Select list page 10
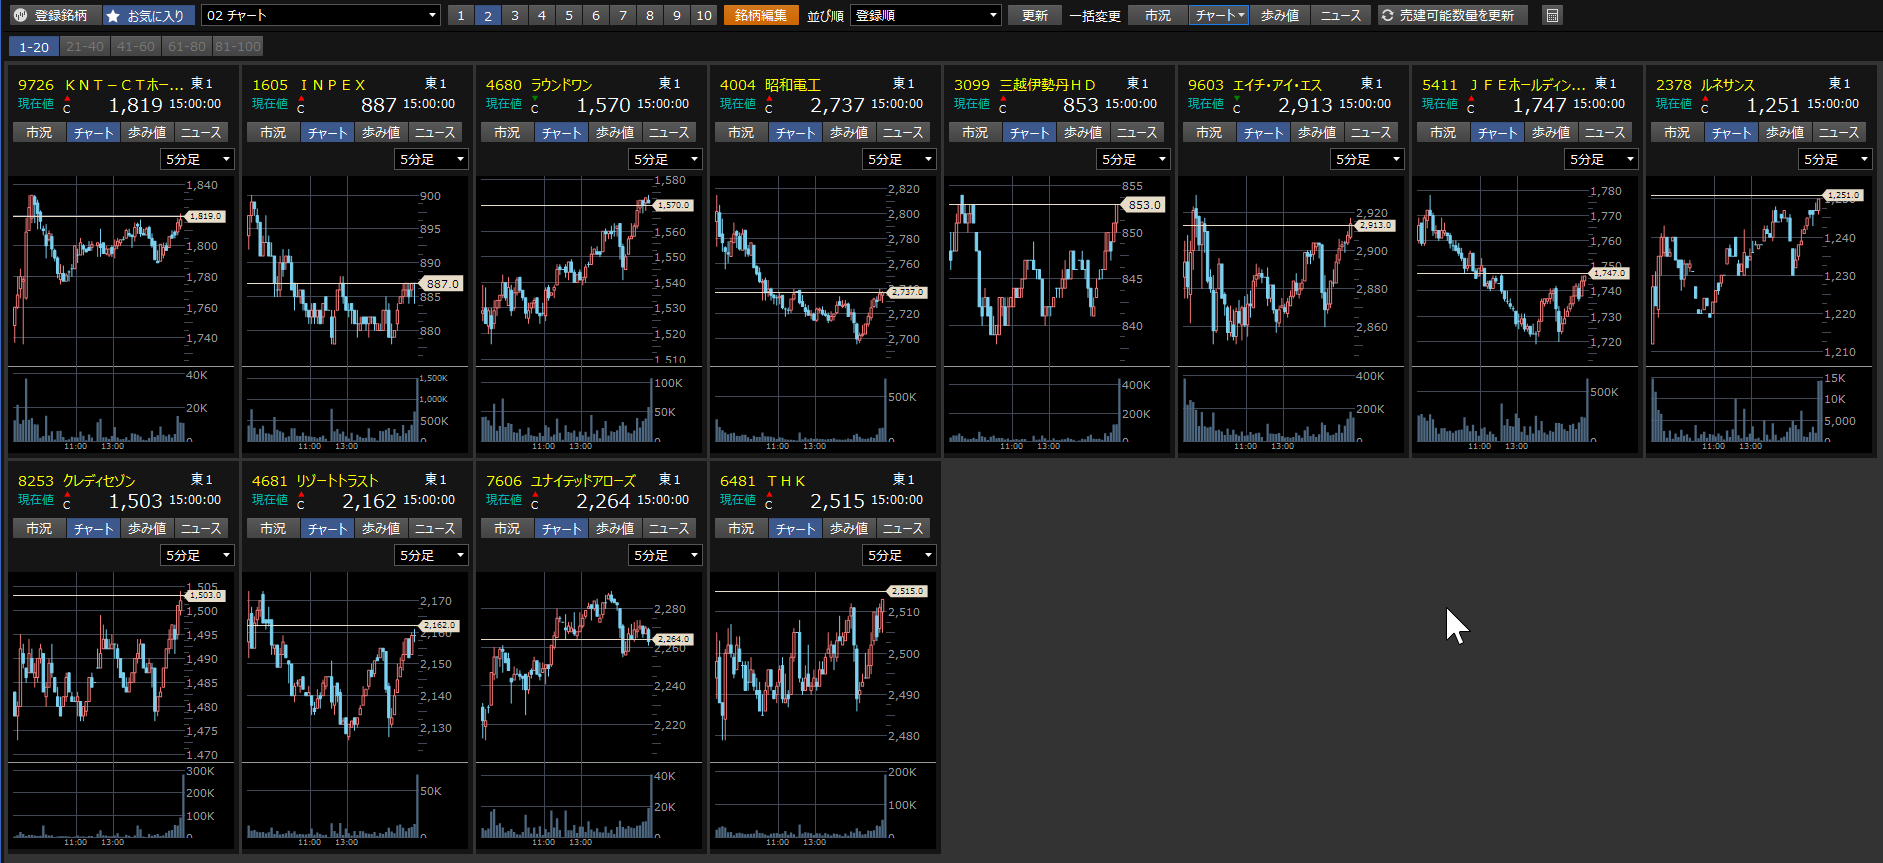This screenshot has width=1883, height=863. tap(704, 15)
